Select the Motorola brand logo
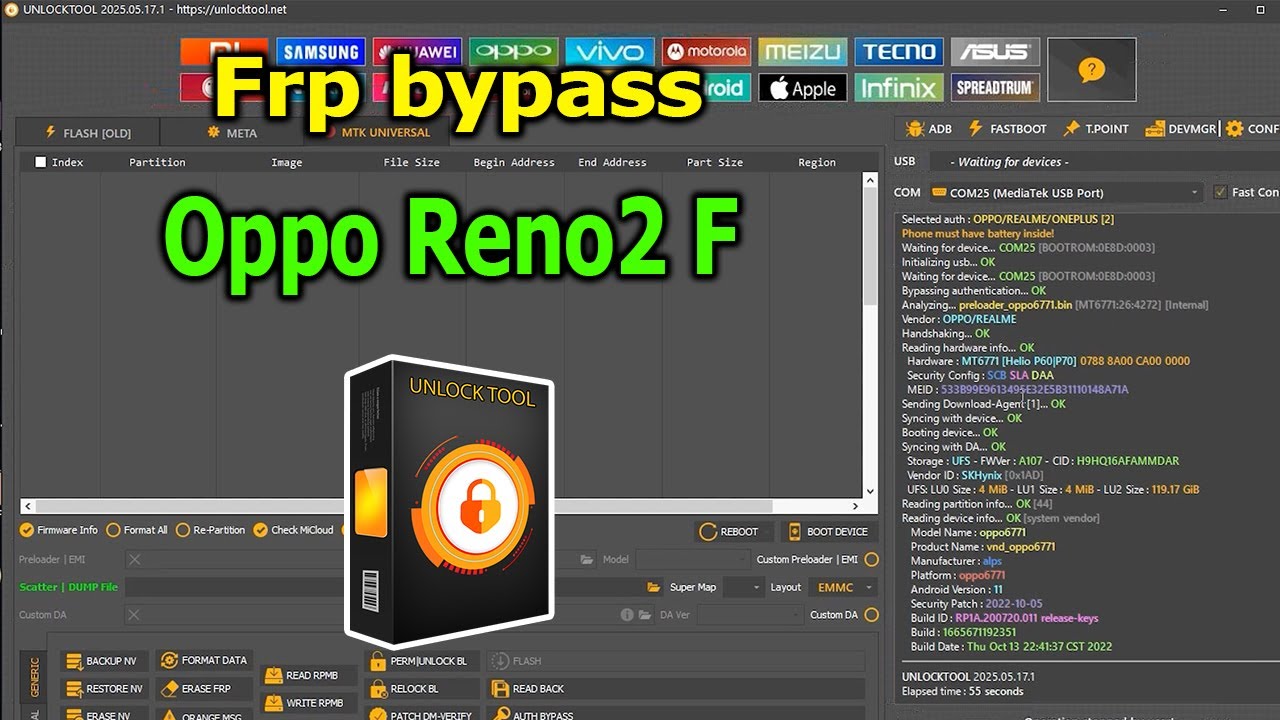The image size is (1280, 720). 705,52
